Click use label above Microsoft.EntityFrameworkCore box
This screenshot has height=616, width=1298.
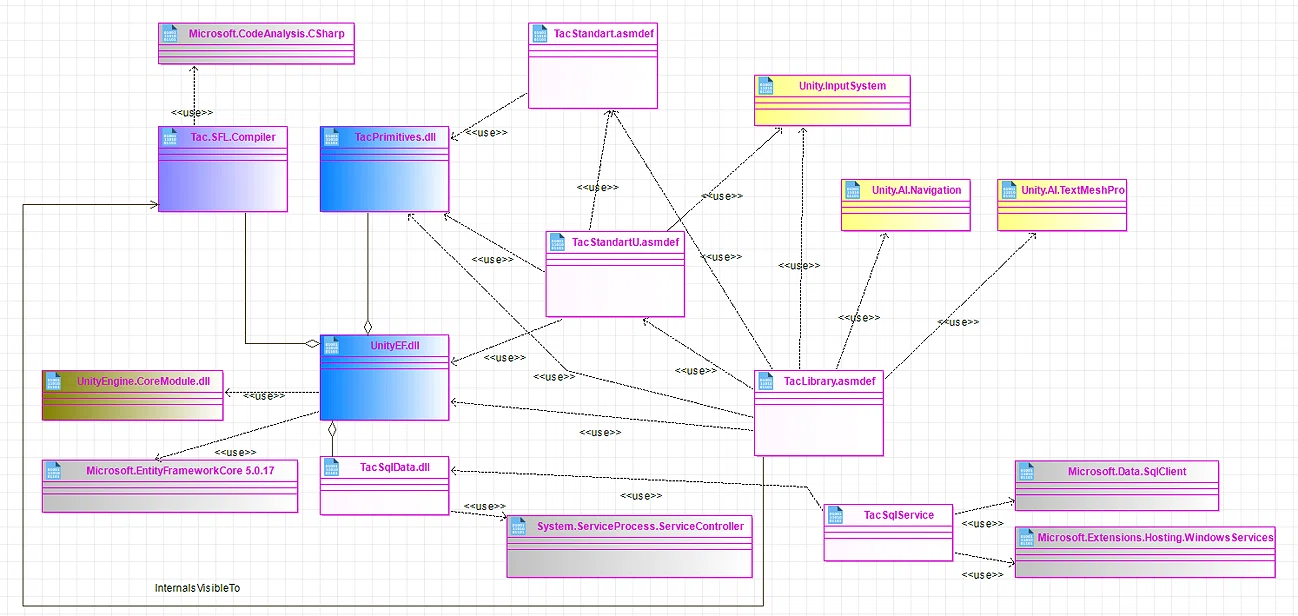coord(235,452)
